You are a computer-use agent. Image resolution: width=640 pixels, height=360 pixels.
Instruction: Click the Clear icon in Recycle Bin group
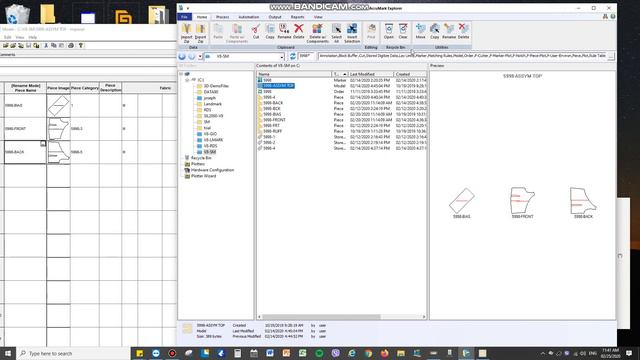point(403,31)
